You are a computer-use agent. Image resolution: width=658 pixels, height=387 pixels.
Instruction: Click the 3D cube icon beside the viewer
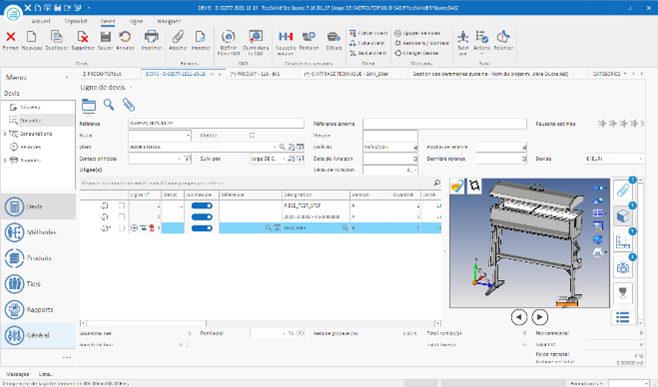coord(623,216)
